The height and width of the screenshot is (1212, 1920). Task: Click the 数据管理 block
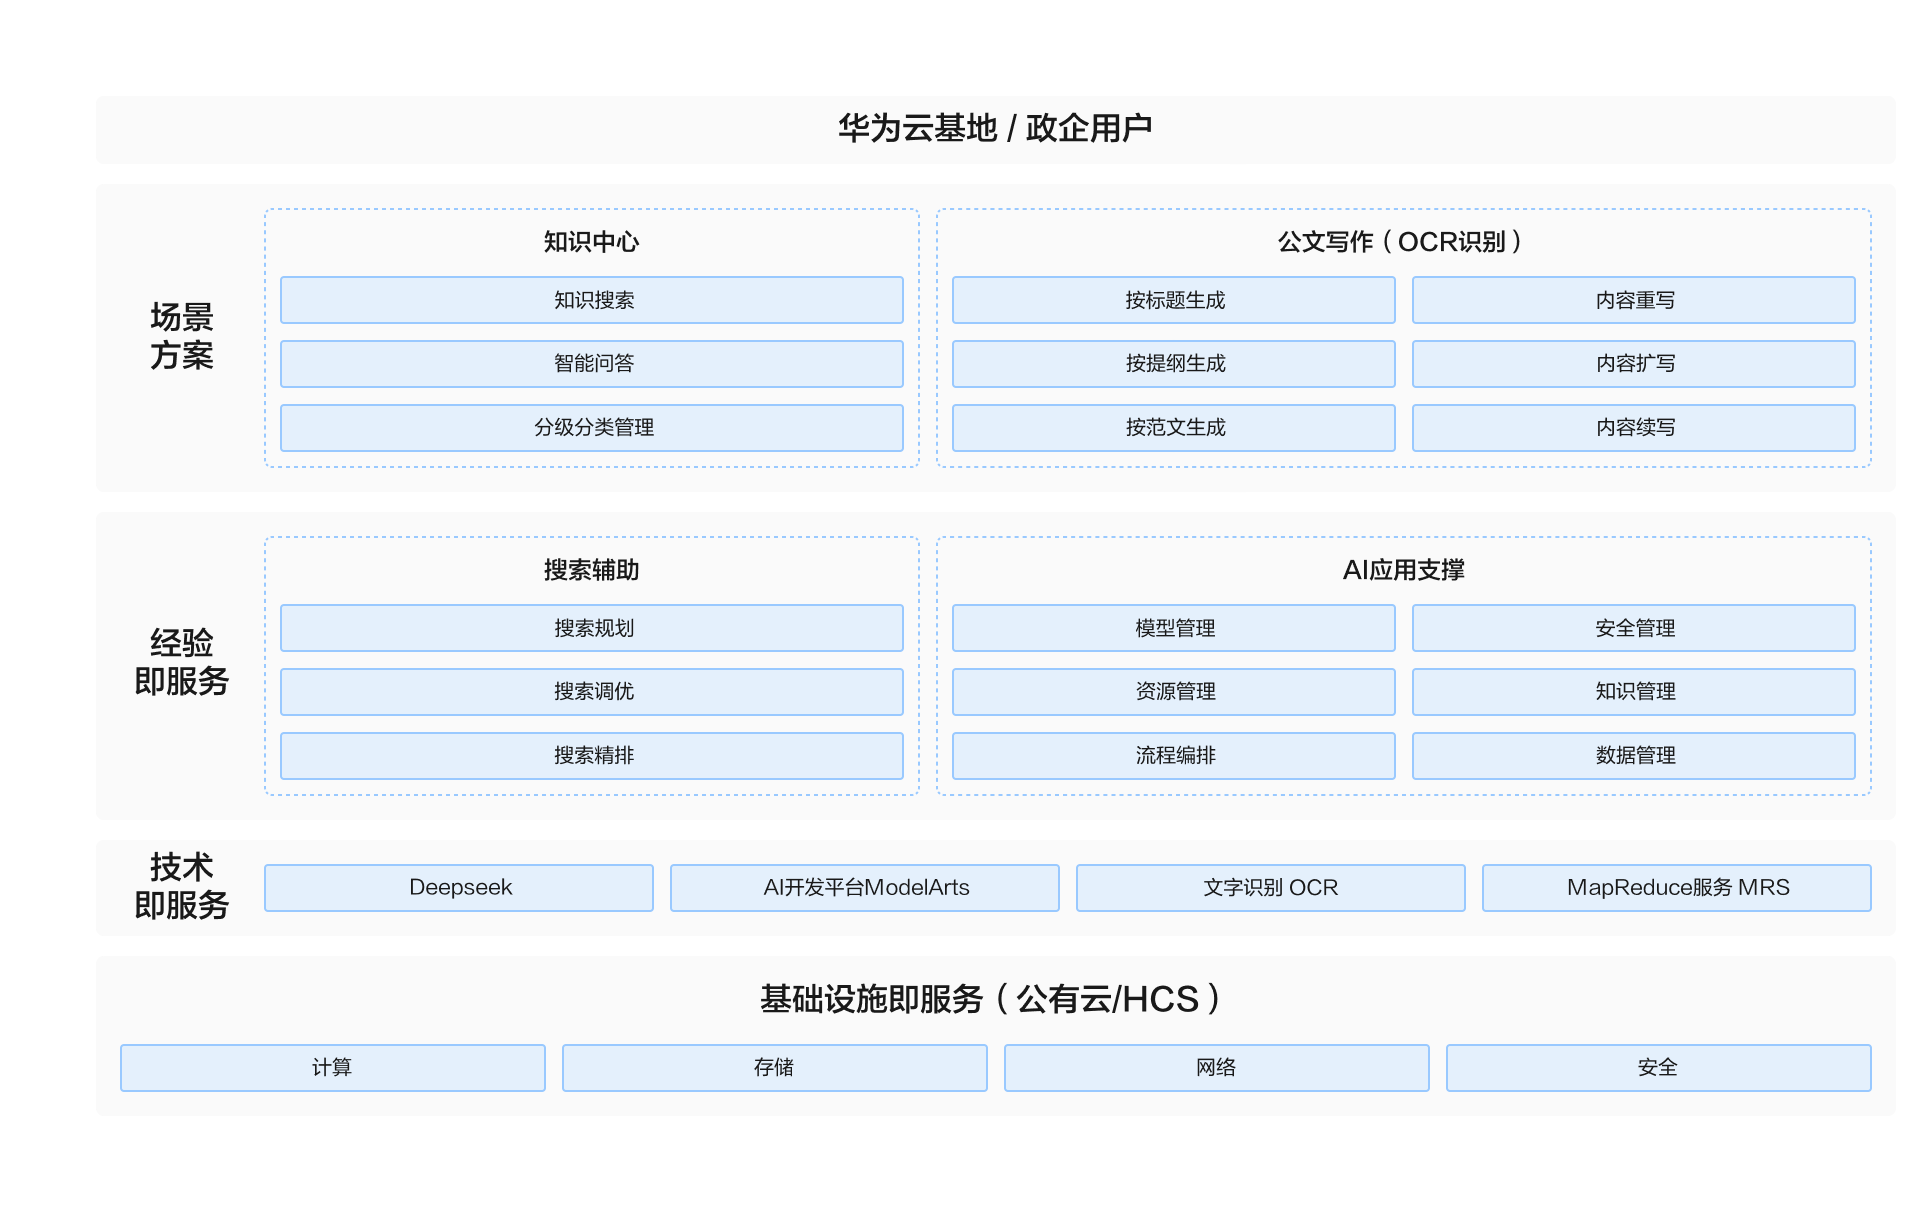pos(1633,756)
